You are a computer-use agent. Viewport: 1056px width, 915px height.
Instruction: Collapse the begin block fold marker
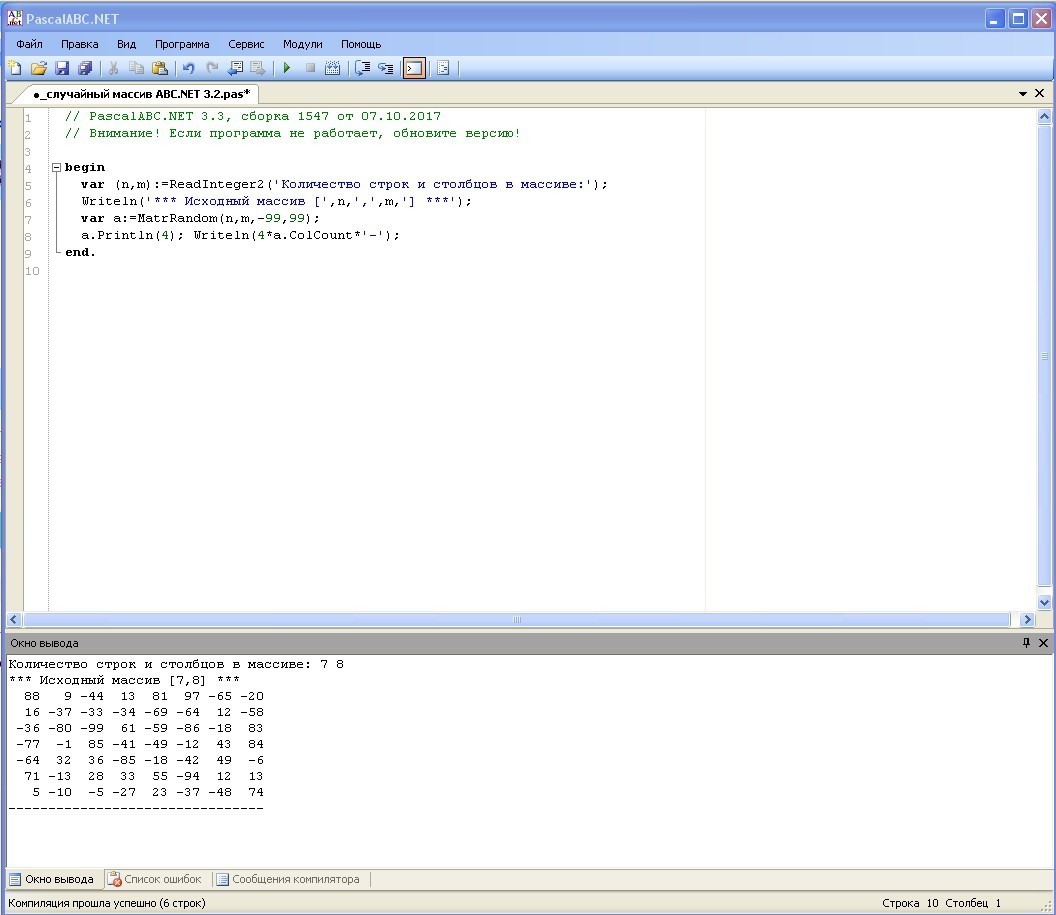56,167
